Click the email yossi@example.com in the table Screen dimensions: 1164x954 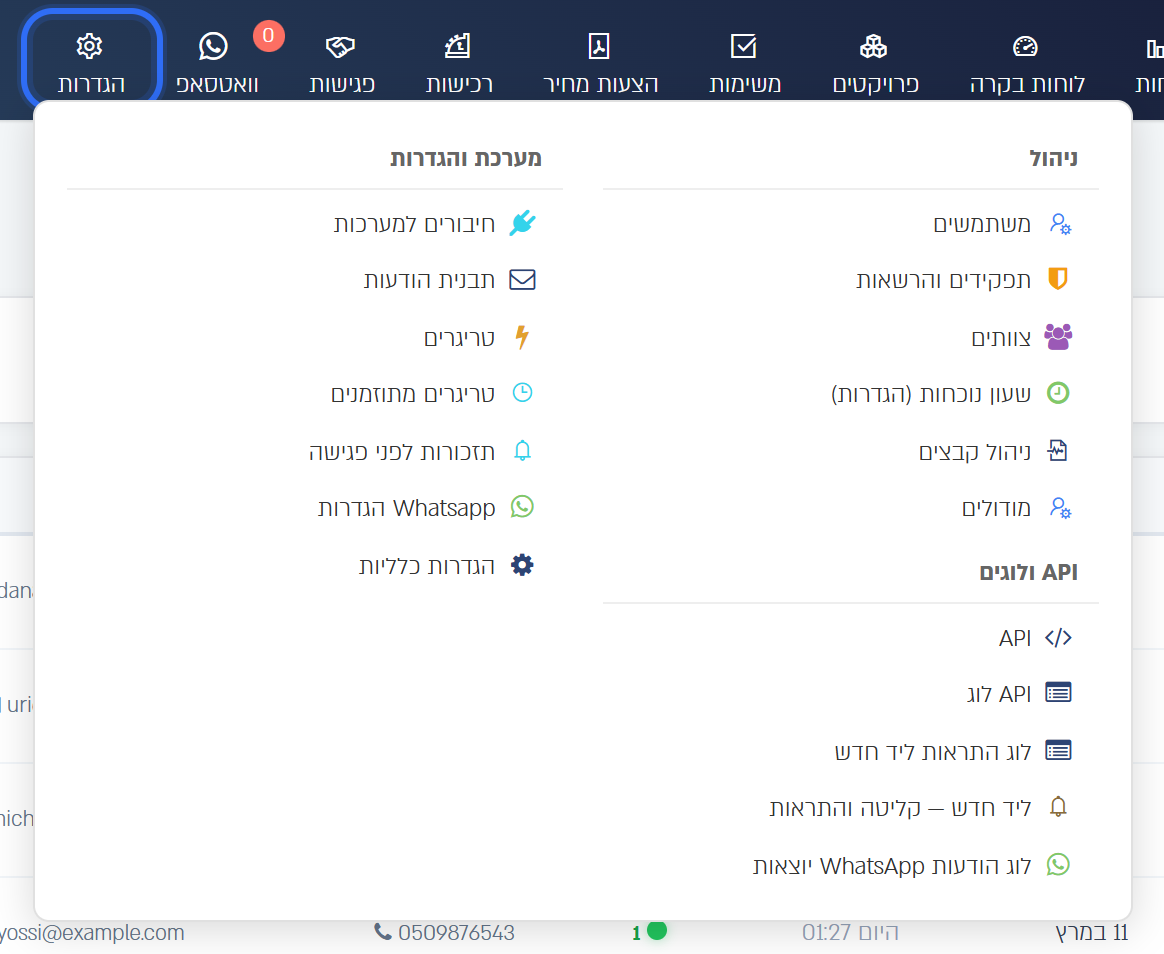tap(92, 932)
